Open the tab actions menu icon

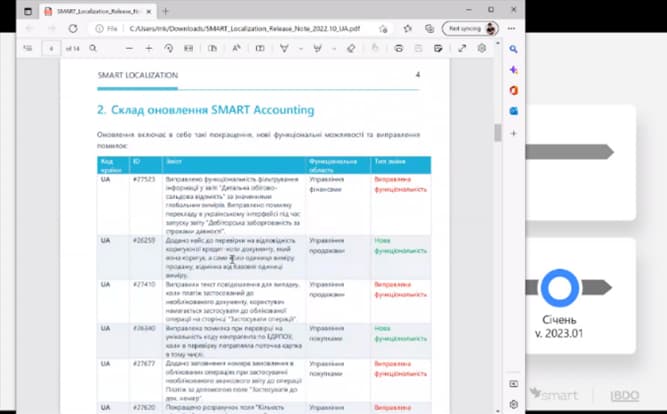[x=28, y=11]
